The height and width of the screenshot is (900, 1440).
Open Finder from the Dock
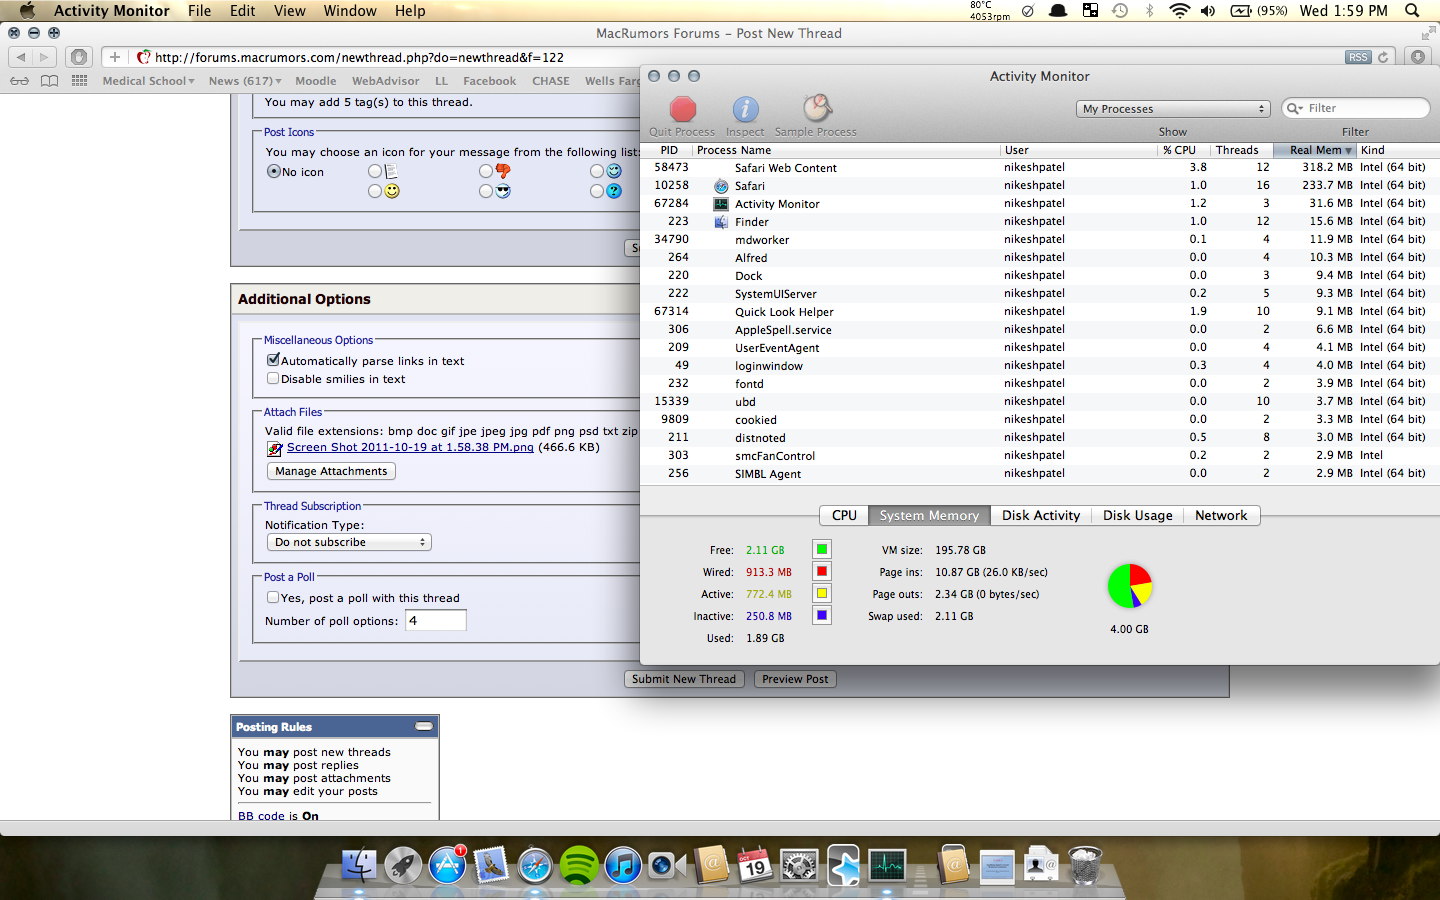click(358, 865)
